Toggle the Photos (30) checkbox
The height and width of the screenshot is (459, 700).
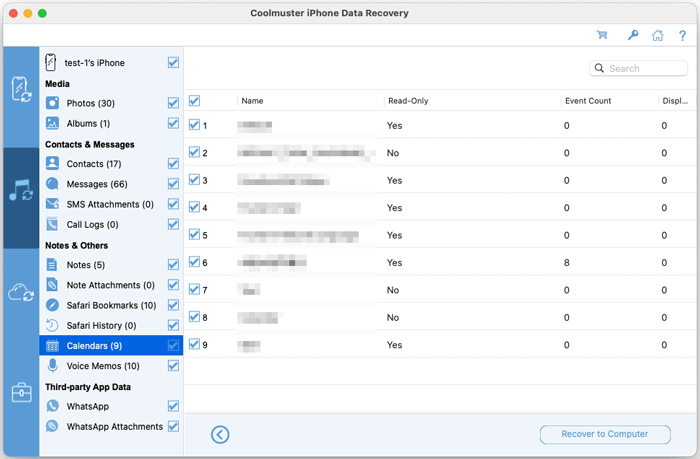pos(174,103)
